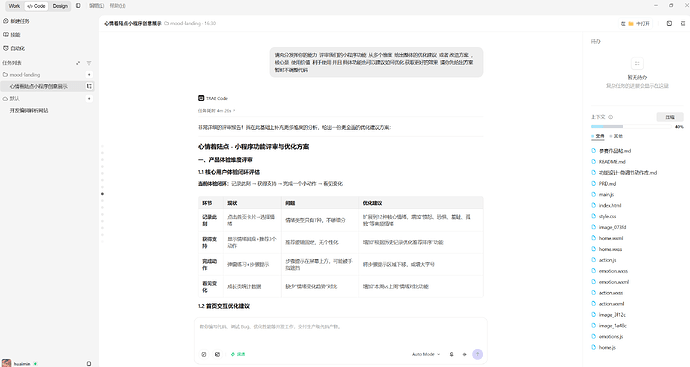Open home.wxml in context list
690x367 pixels.
pyautogui.click(x=611, y=238)
